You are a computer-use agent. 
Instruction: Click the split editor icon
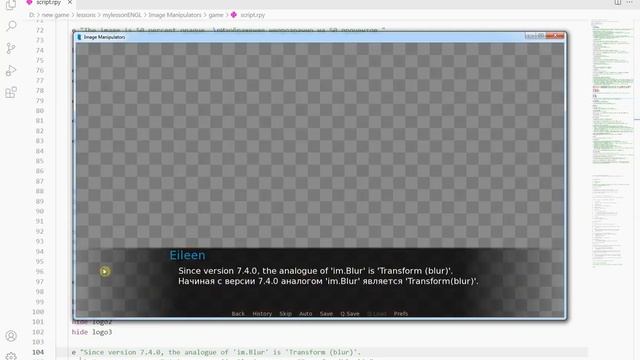click(x=618, y=2)
